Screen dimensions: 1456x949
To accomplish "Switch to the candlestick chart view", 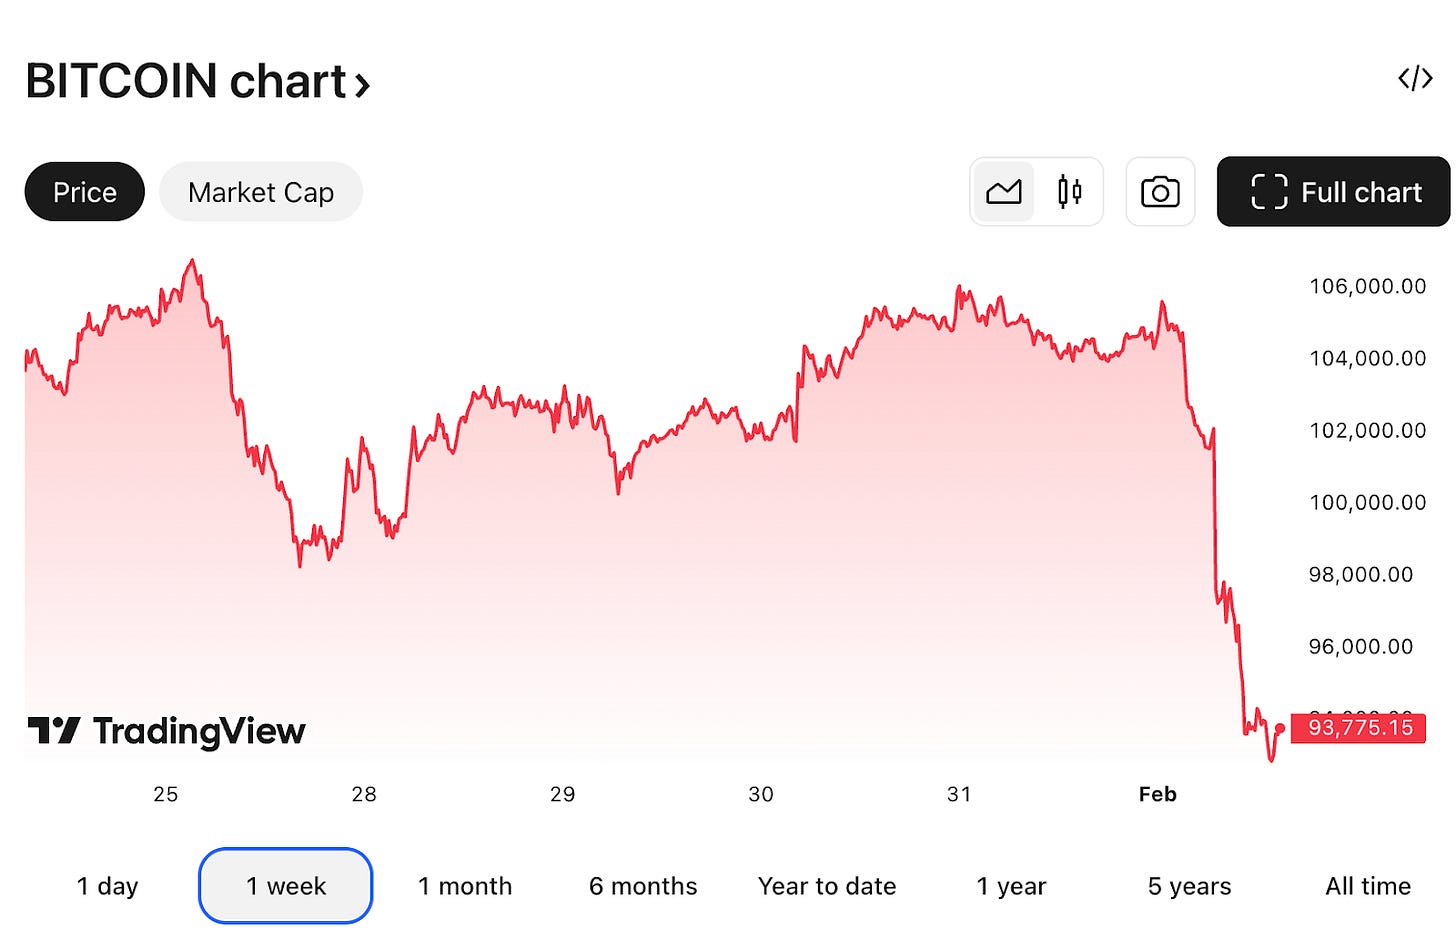I will [1069, 191].
